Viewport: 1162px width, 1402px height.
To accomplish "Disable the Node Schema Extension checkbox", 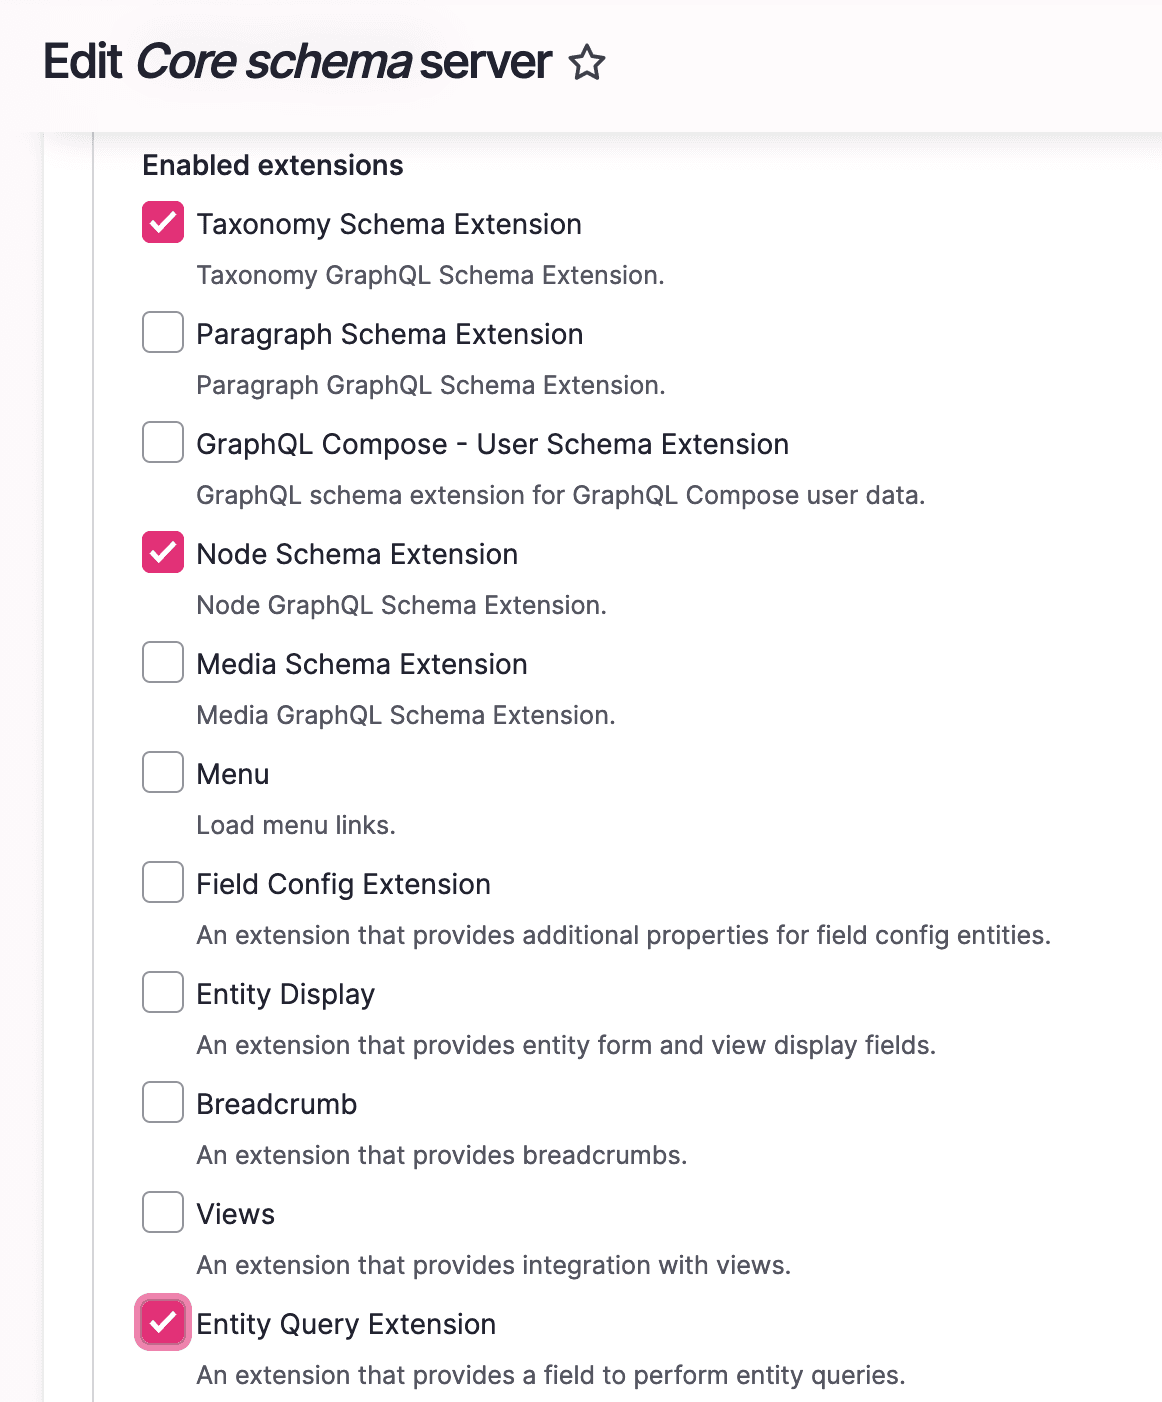I will (163, 552).
